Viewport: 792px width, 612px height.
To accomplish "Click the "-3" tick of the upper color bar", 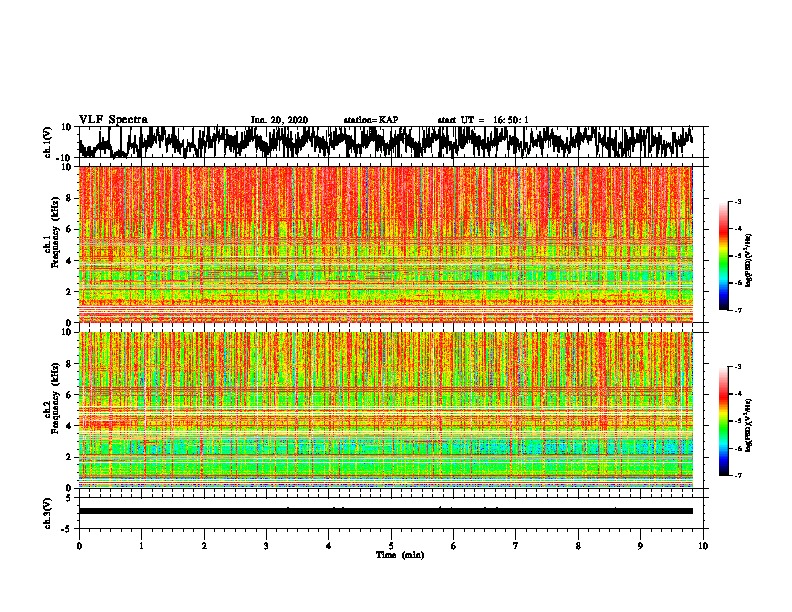I will [737, 201].
